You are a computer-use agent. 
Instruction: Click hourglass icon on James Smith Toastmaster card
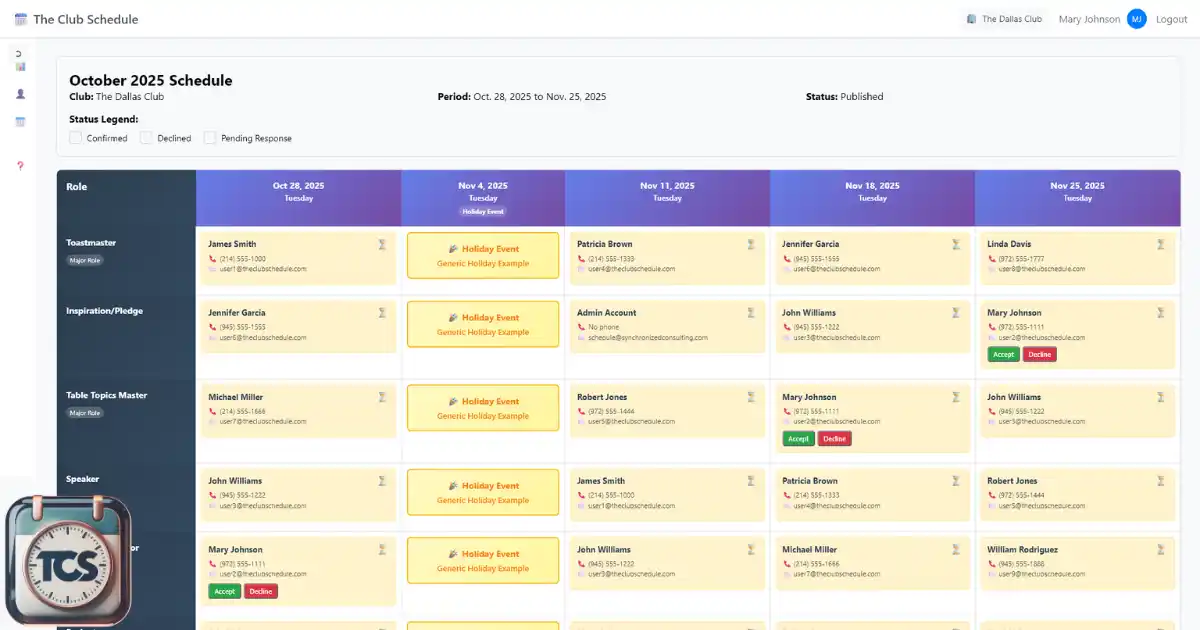382,244
